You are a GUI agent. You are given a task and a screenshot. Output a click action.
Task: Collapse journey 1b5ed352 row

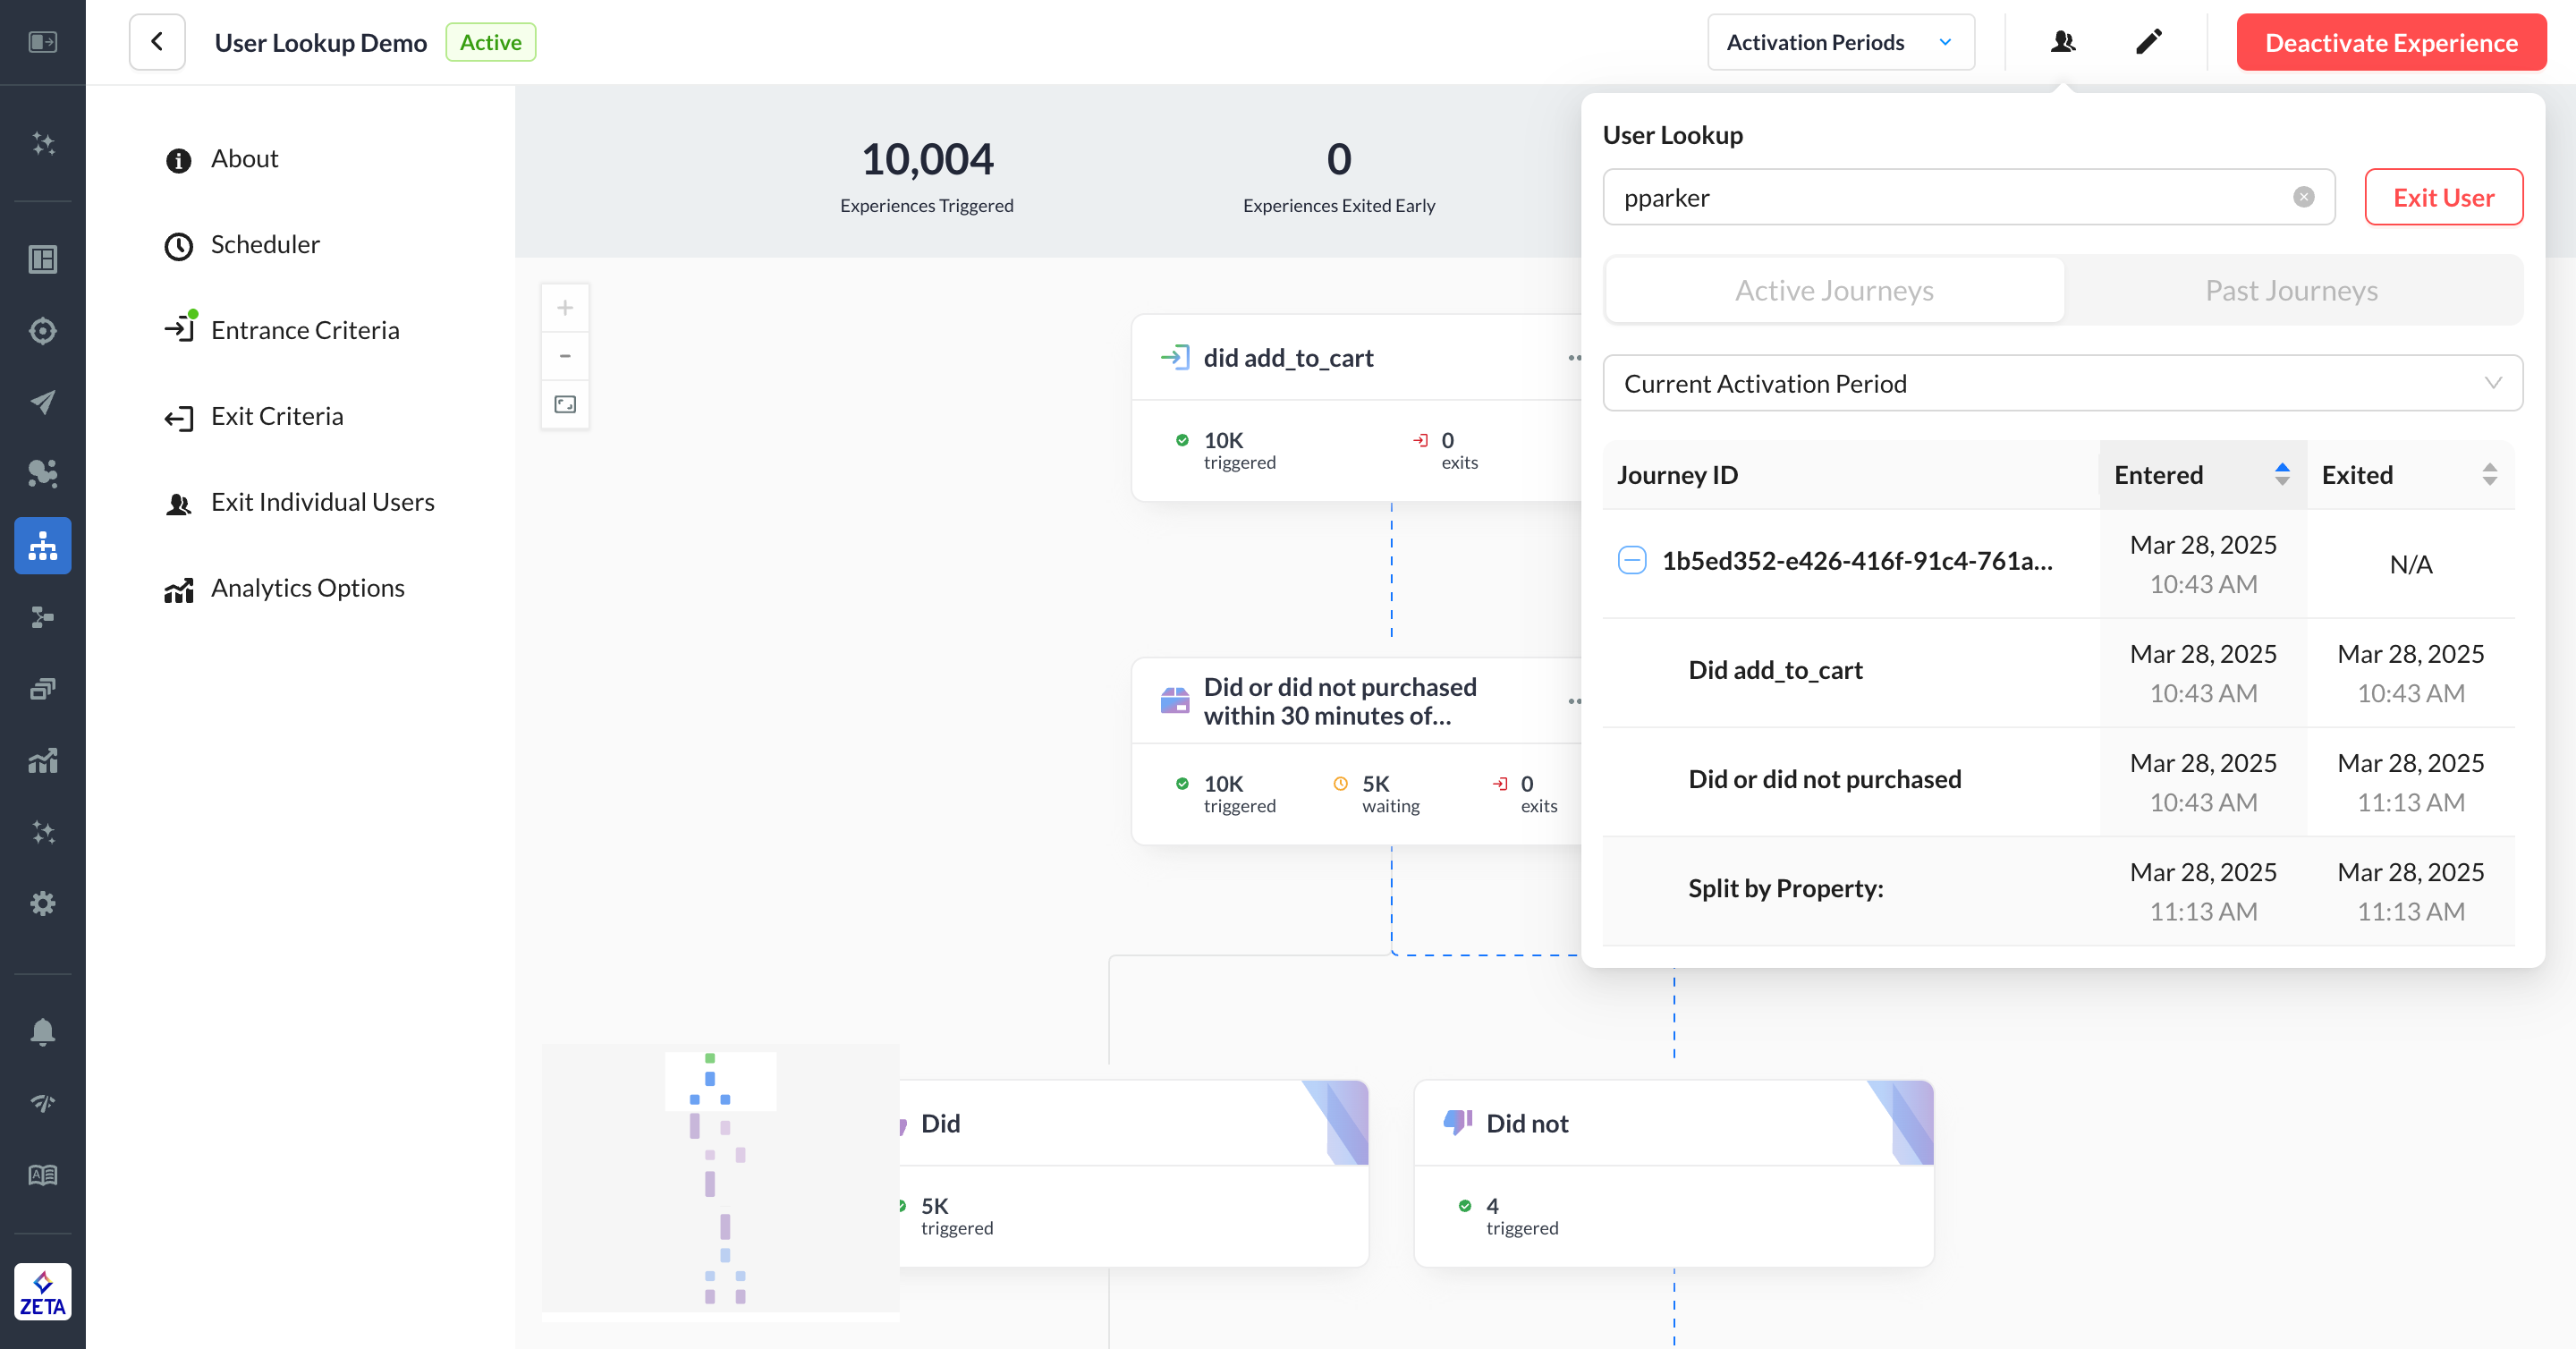pyautogui.click(x=1631, y=560)
